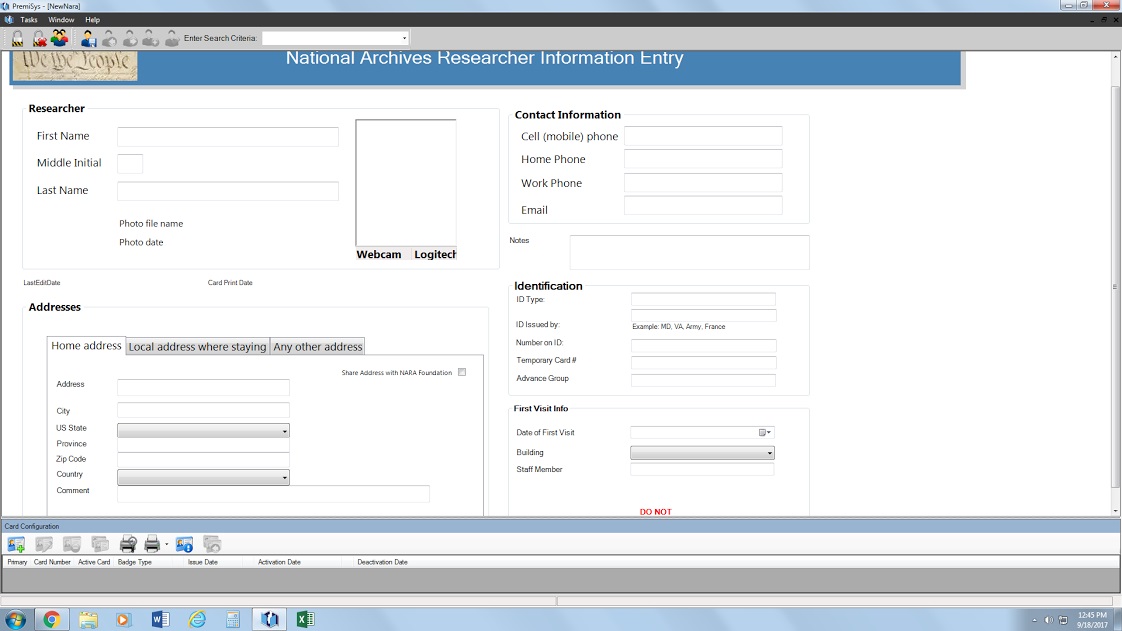Open the Date of First Visit picker
This screenshot has width=1122, height=631.
(765, 433)
